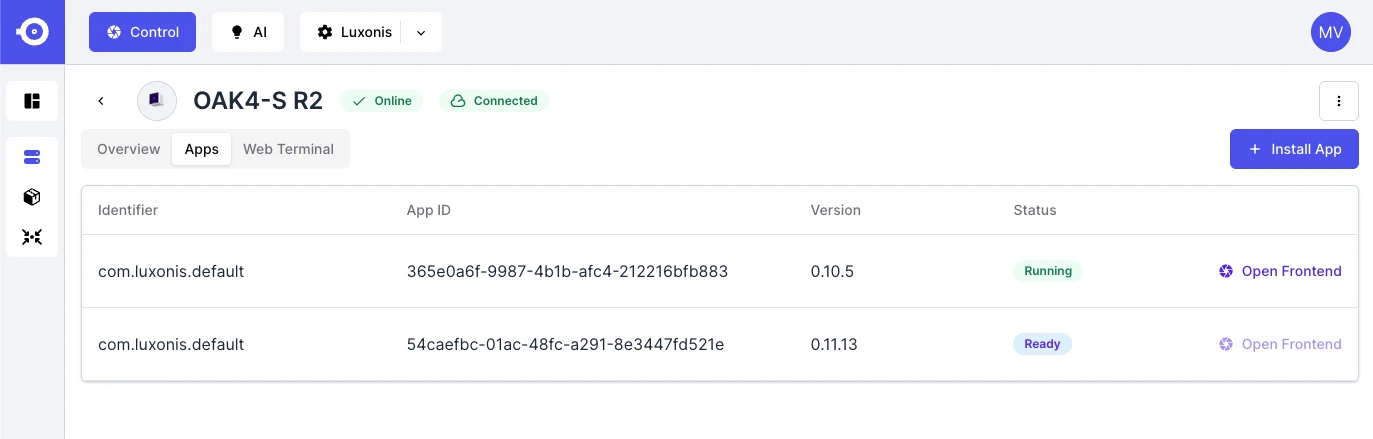Open the AI section with lightbulb
Viewport: 1373px width, 439px height.
click(x=248, y=32)
